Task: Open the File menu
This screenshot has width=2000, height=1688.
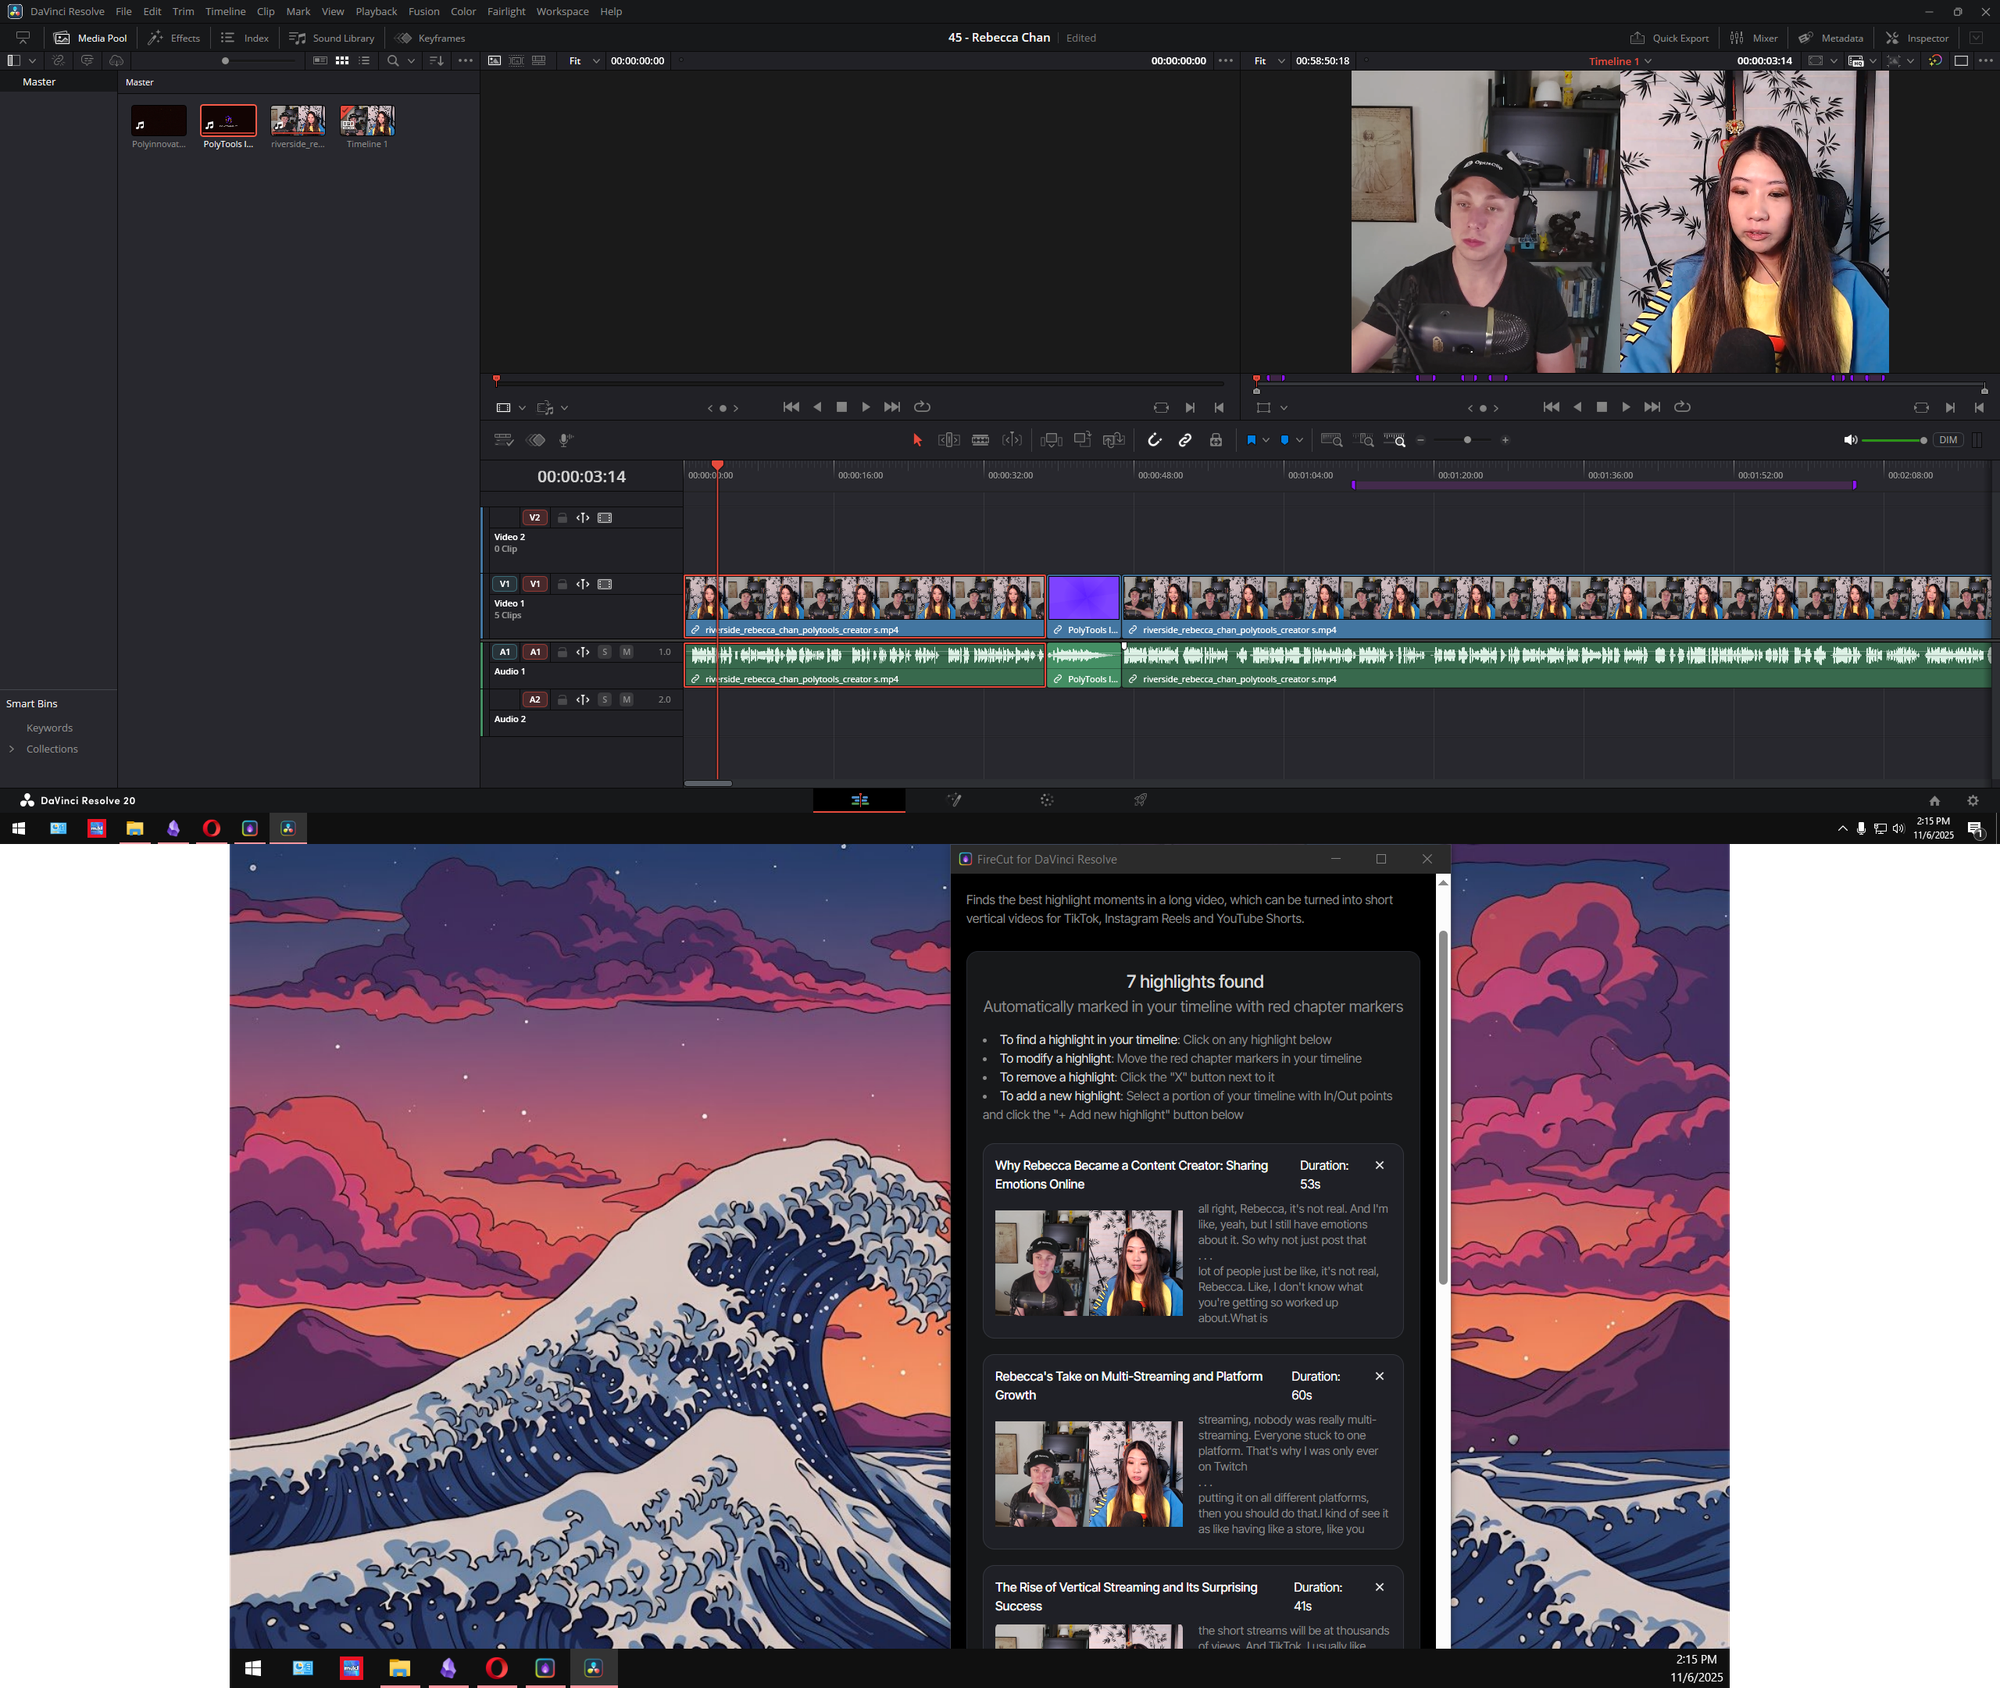Action: 124,12
